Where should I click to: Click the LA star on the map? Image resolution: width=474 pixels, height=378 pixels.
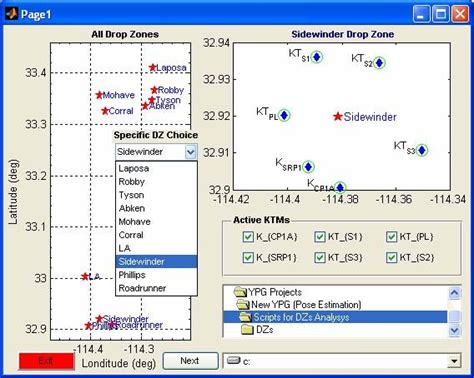coord(85,276)
